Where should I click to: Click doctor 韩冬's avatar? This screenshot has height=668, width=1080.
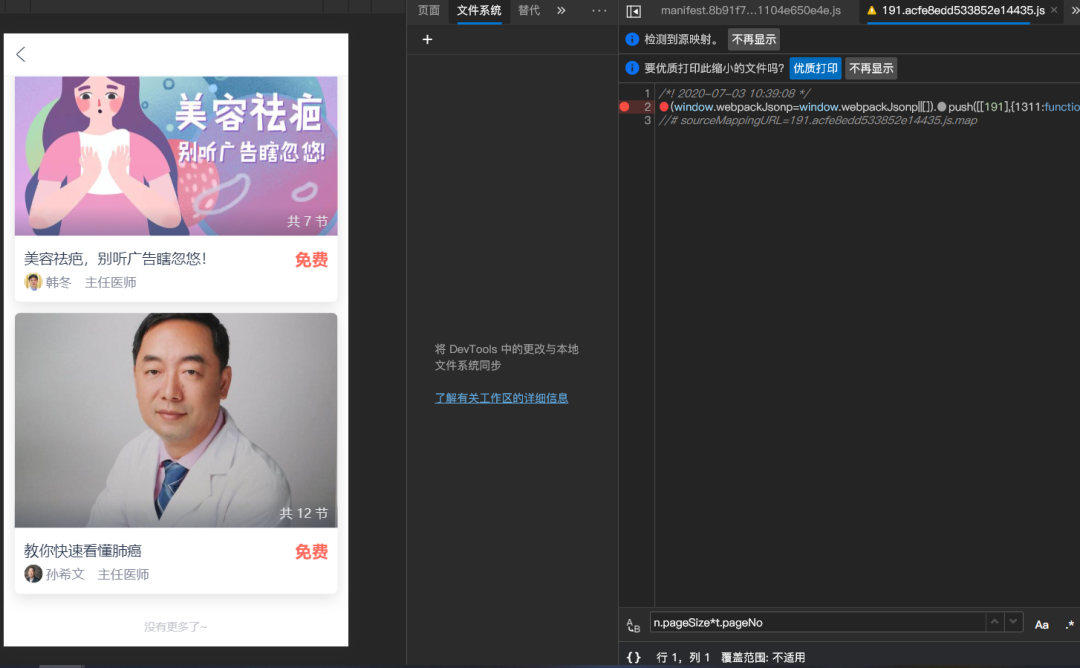33,282
